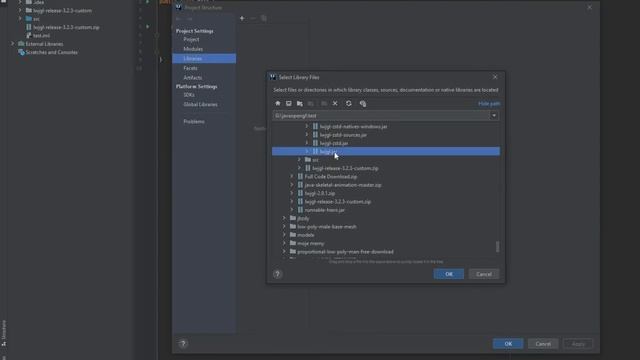This screenshot has height=360, width=640.
Task: Expand the models folder
Action: (x=284, y=235)
